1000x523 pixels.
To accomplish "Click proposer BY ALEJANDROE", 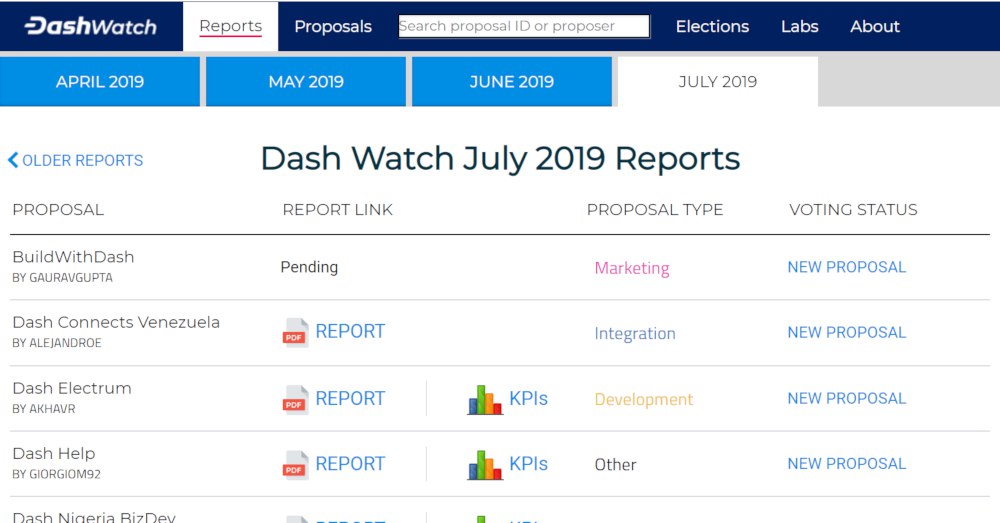I will tap(57, 343).
